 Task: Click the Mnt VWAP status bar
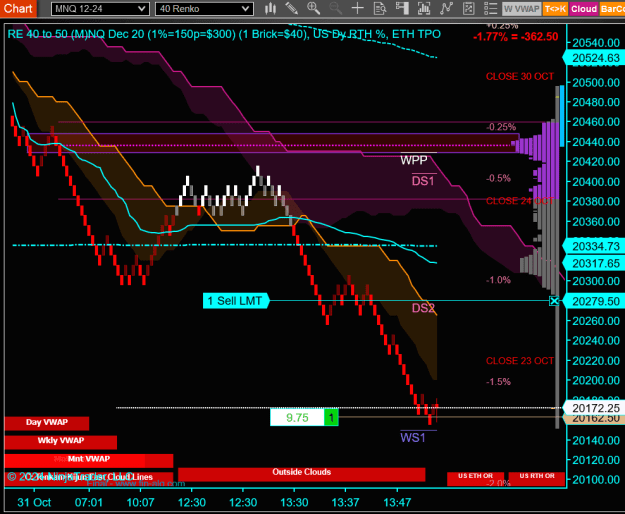click(88, 460)
